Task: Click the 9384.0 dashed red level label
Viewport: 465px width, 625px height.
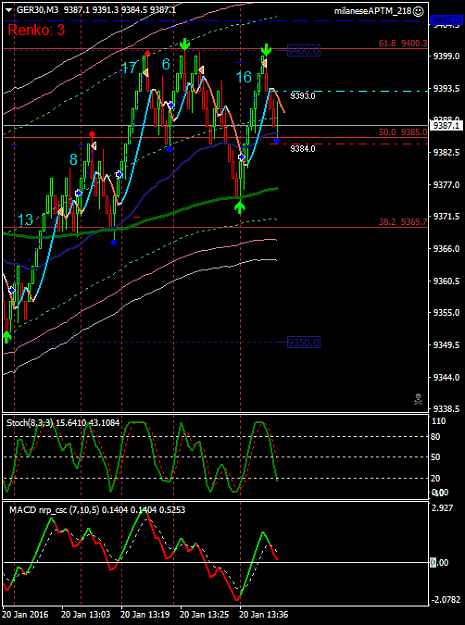Action: coord(303,149)
